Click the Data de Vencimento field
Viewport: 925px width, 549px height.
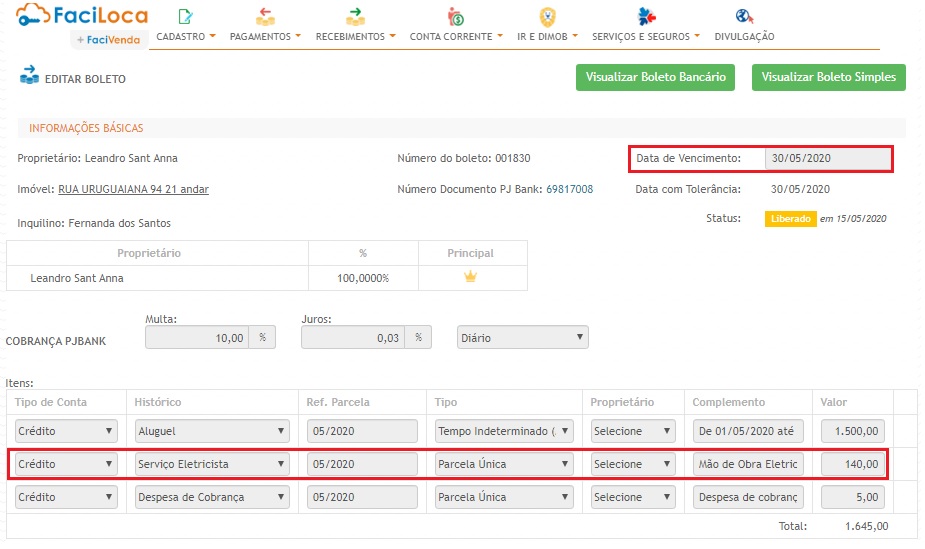pyautogui.click(x=825, y=158)
